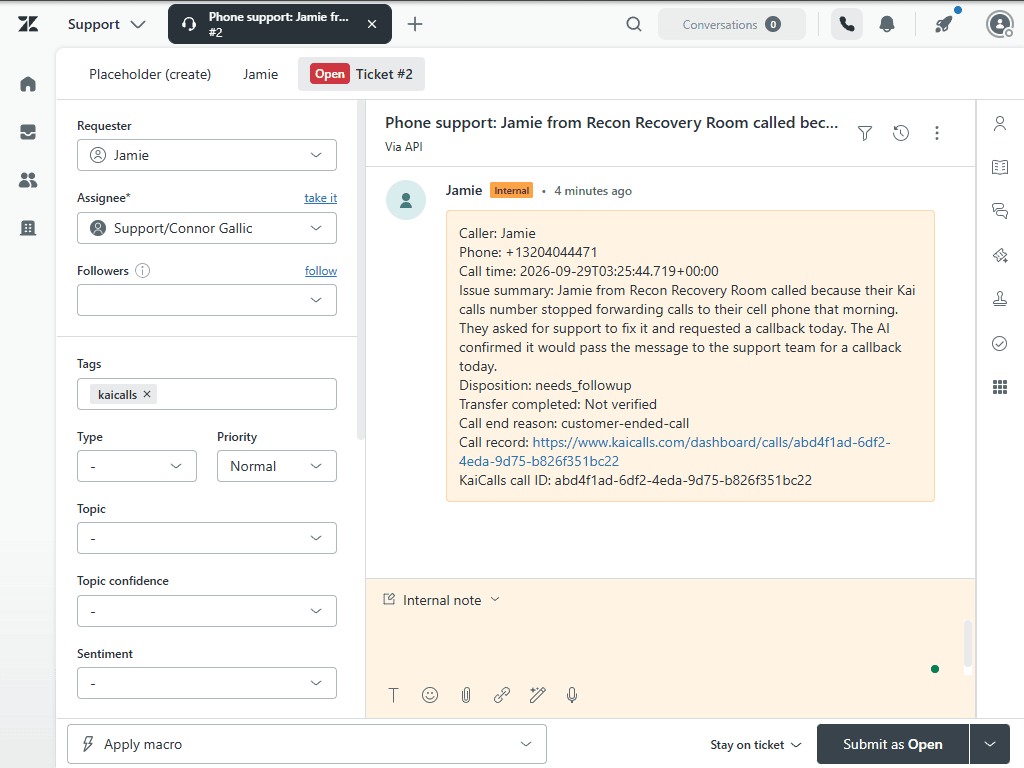The image size is (1024, 768).
Task: Open the Apps grid icon
Action: pyautogui.click(x=999, y=387)
